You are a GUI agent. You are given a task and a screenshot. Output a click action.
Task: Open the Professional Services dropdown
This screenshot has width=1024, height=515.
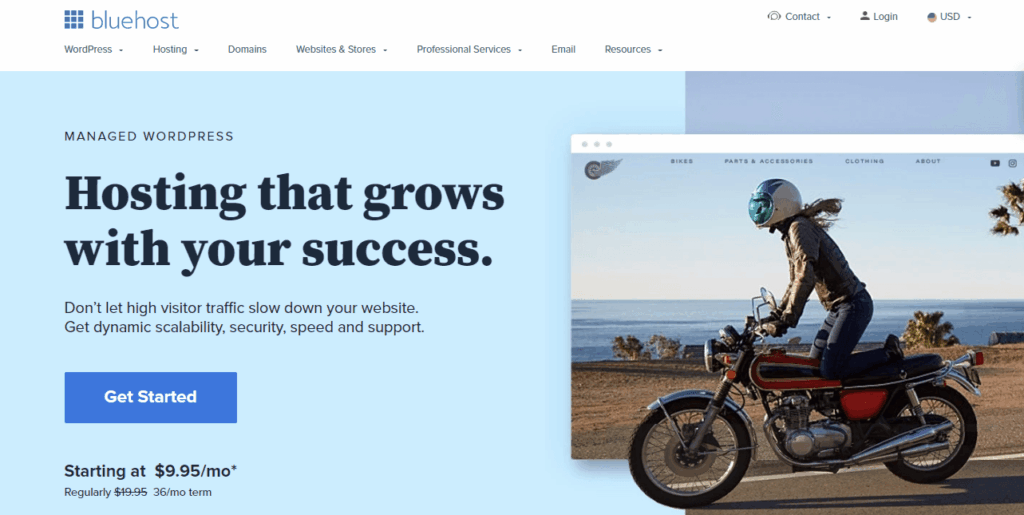pyautogui.click(x=469, y=50)
